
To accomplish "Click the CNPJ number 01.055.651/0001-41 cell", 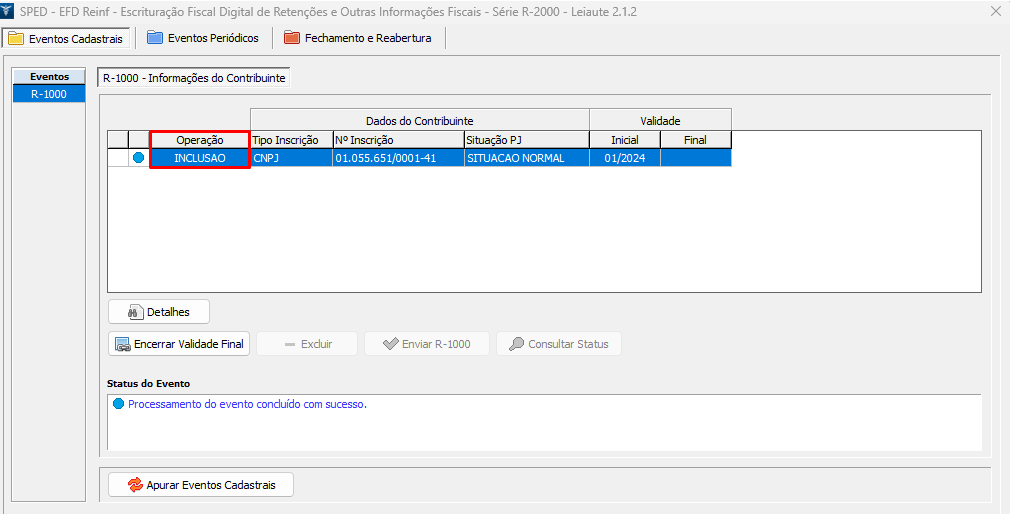I will pos(397,158).
